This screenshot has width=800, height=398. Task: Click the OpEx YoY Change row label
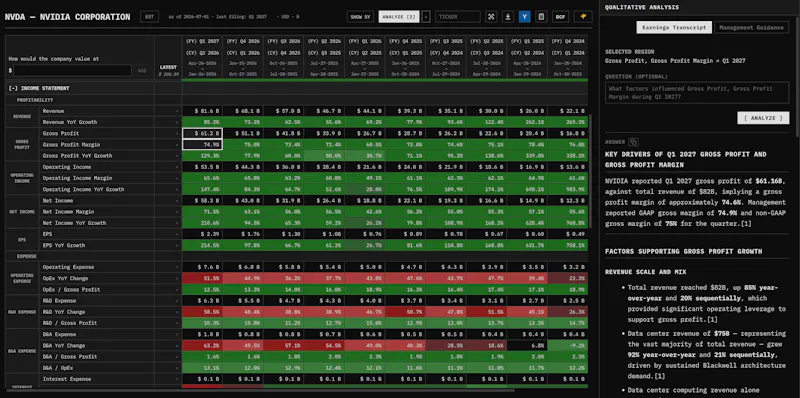(x=65, y=278)
